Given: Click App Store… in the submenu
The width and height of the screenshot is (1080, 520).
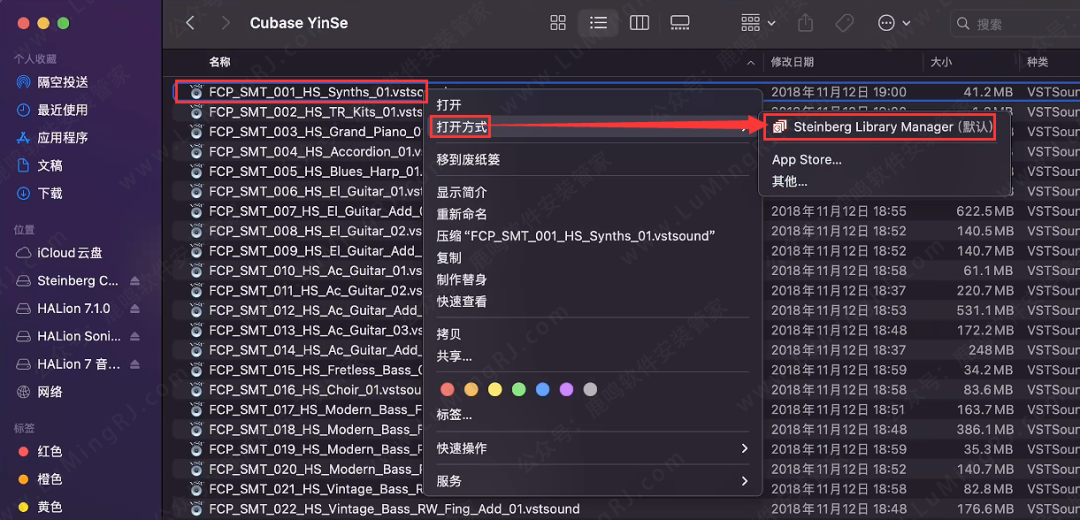Looking at the screenshot, I should (x=807, y=159).
